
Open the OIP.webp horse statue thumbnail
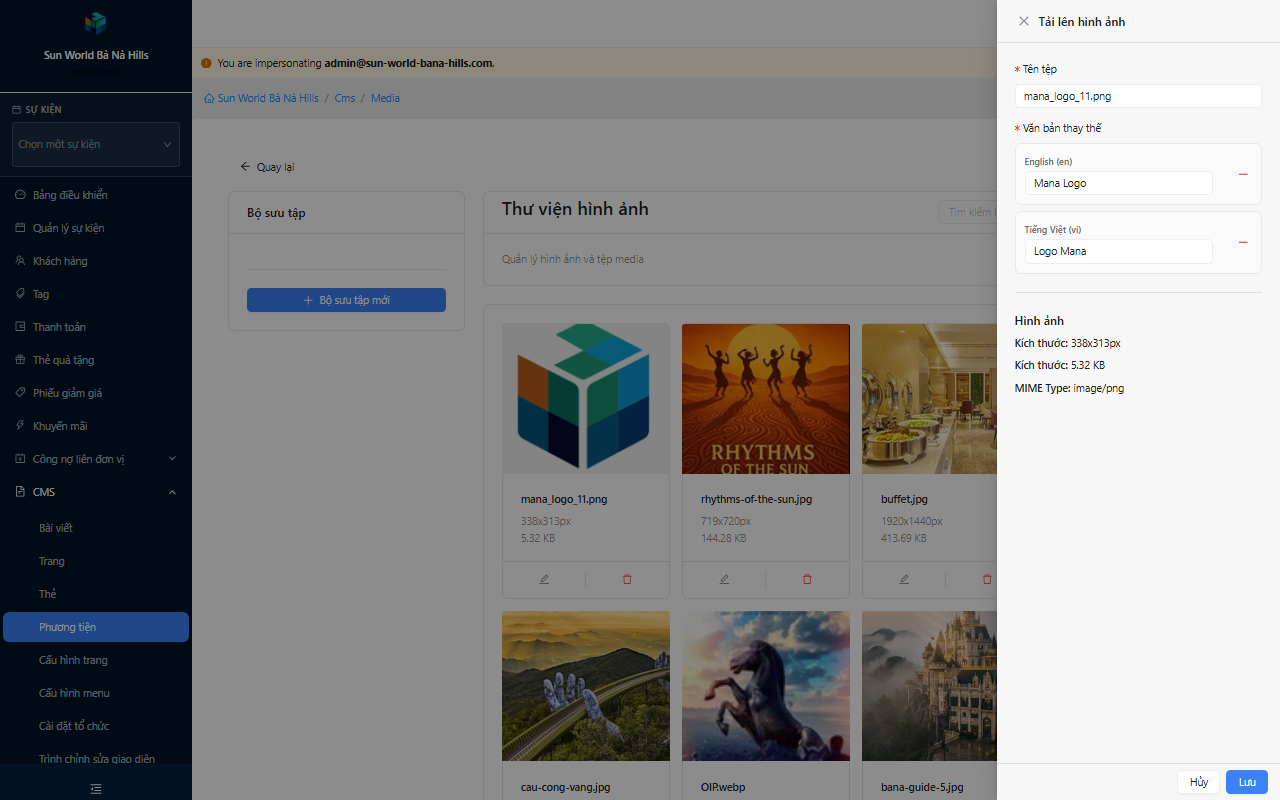[766, 686]
